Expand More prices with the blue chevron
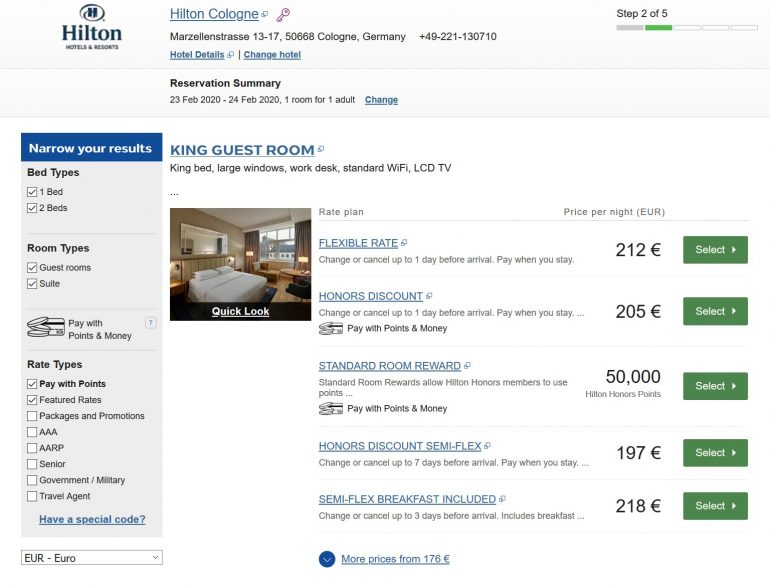This screenshot has height=588, width=770. [x=327, y=559]
